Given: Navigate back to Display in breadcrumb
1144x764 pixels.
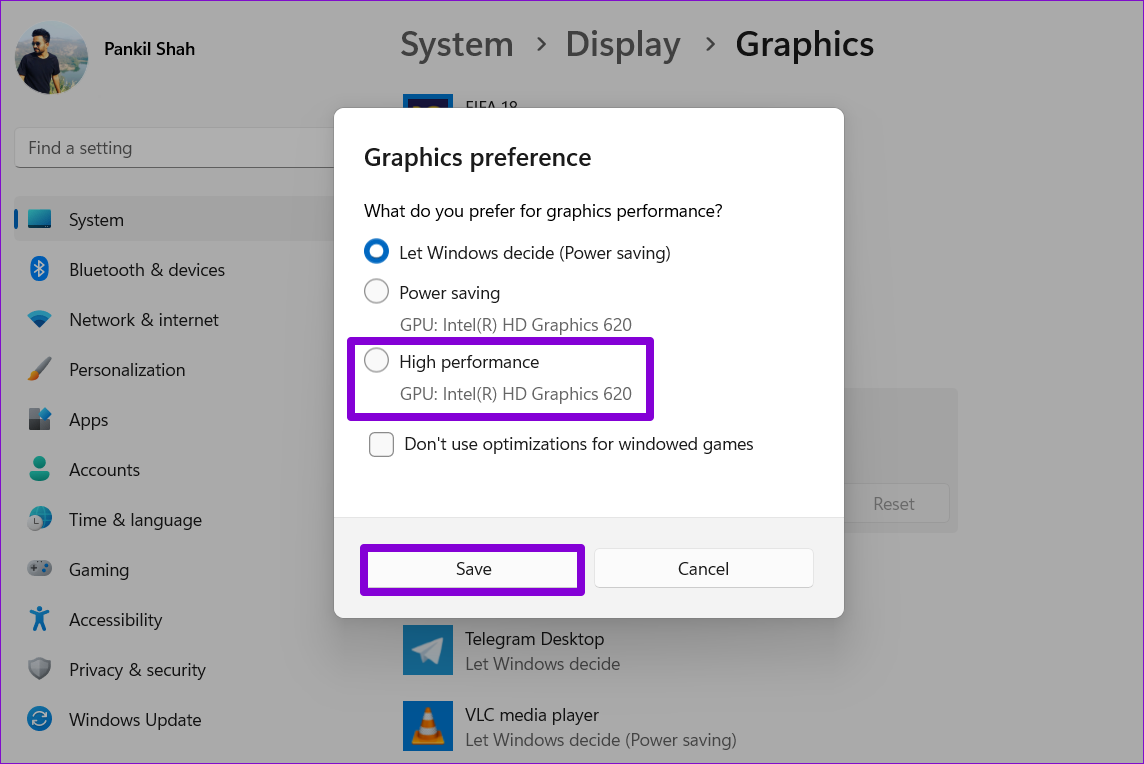Looking at the screenshot, I should 622,45.
